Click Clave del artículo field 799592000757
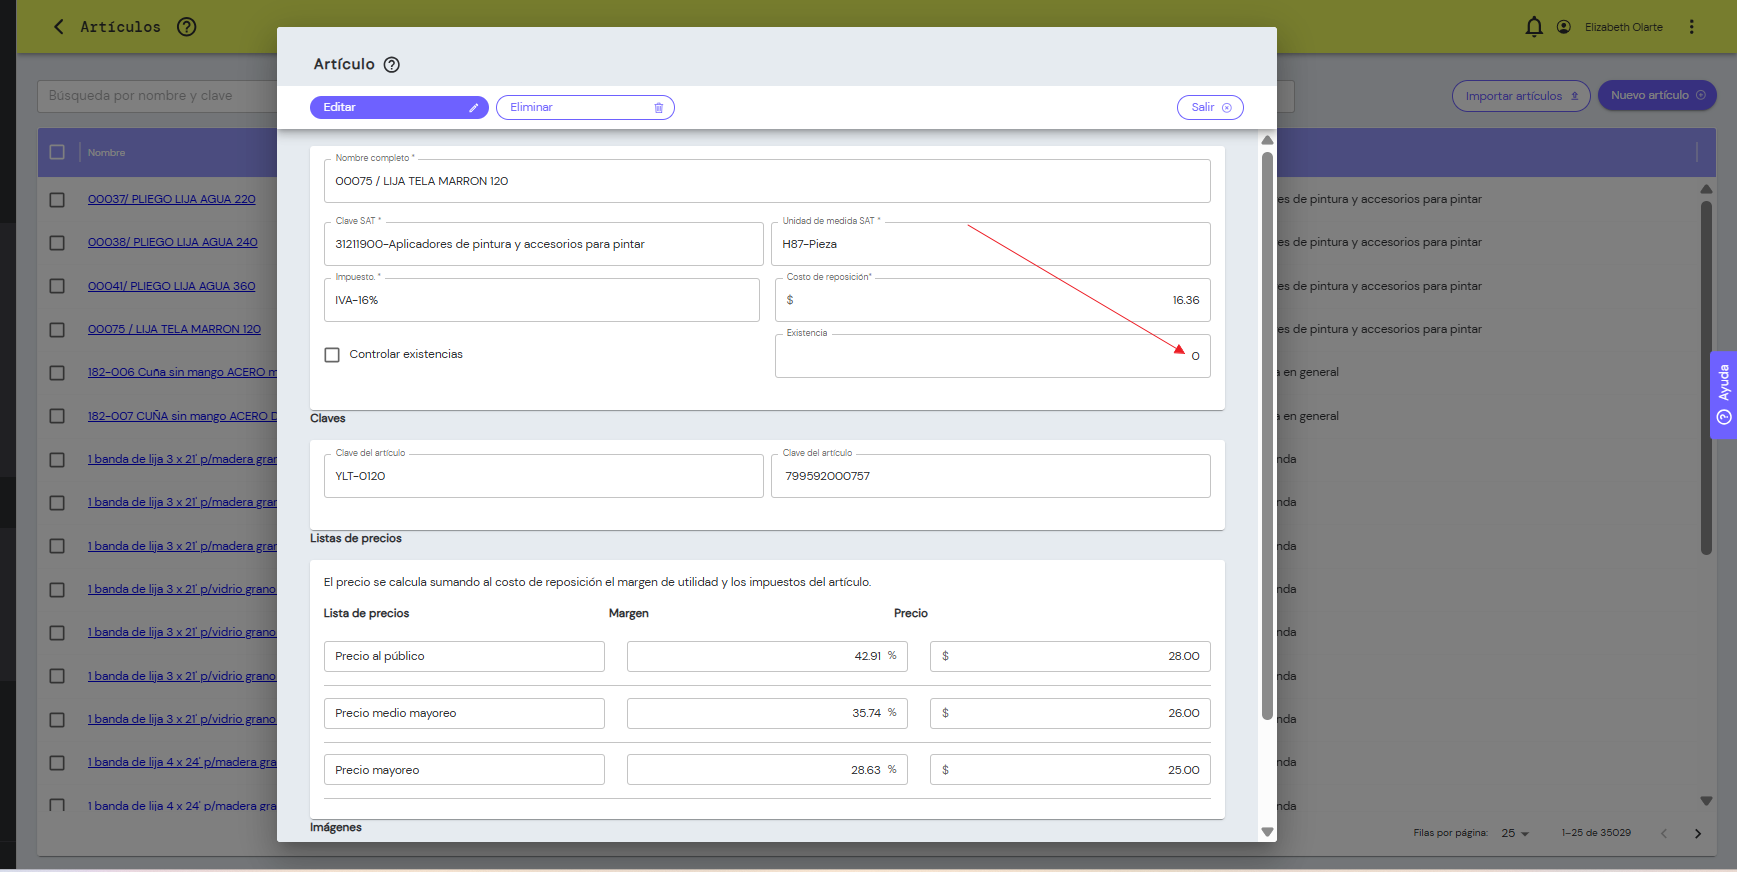1737x872 pixels. [x=990, y=476]
